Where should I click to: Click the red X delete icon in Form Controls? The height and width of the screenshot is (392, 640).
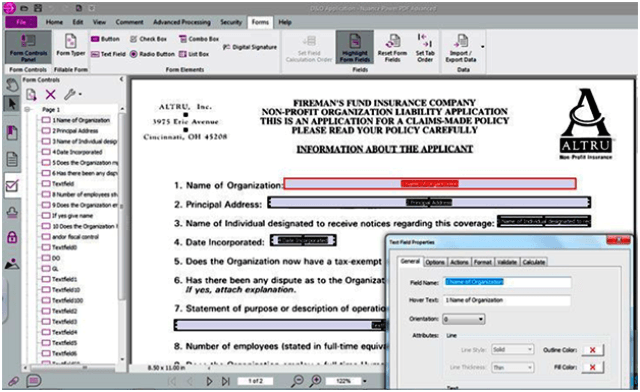point(51,95)
